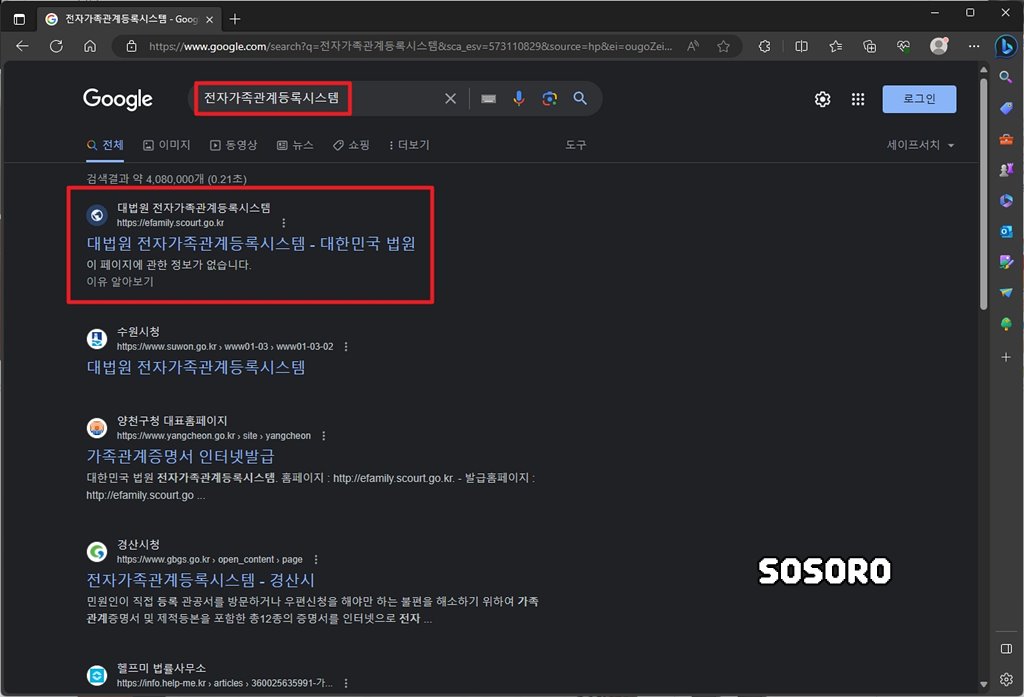Open browser extensions menu
Viewport: 1024px width, 697px height.
pos(765,46)
